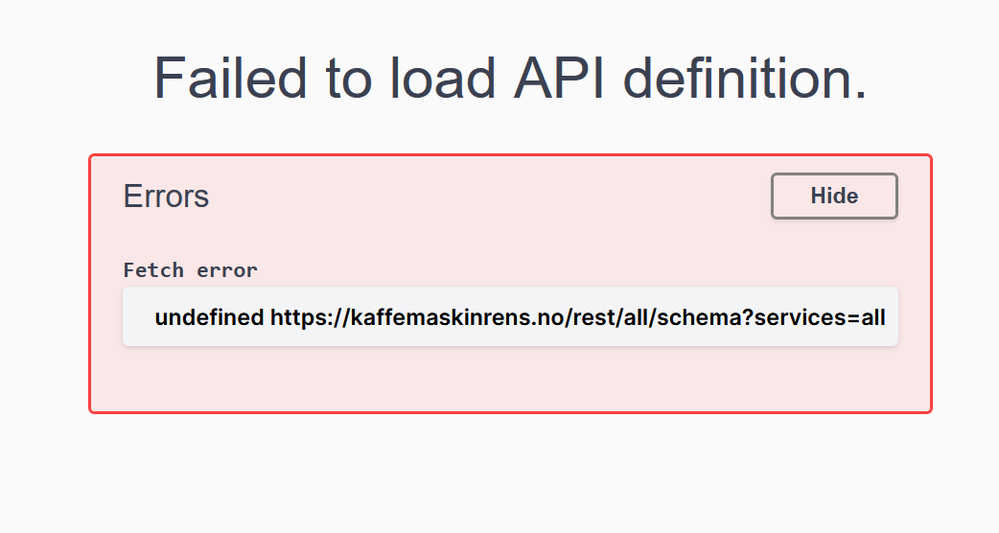This screenshot has height=533, width=999.
Task: Click the word "error" after Fetch
Action: point(227,270)
